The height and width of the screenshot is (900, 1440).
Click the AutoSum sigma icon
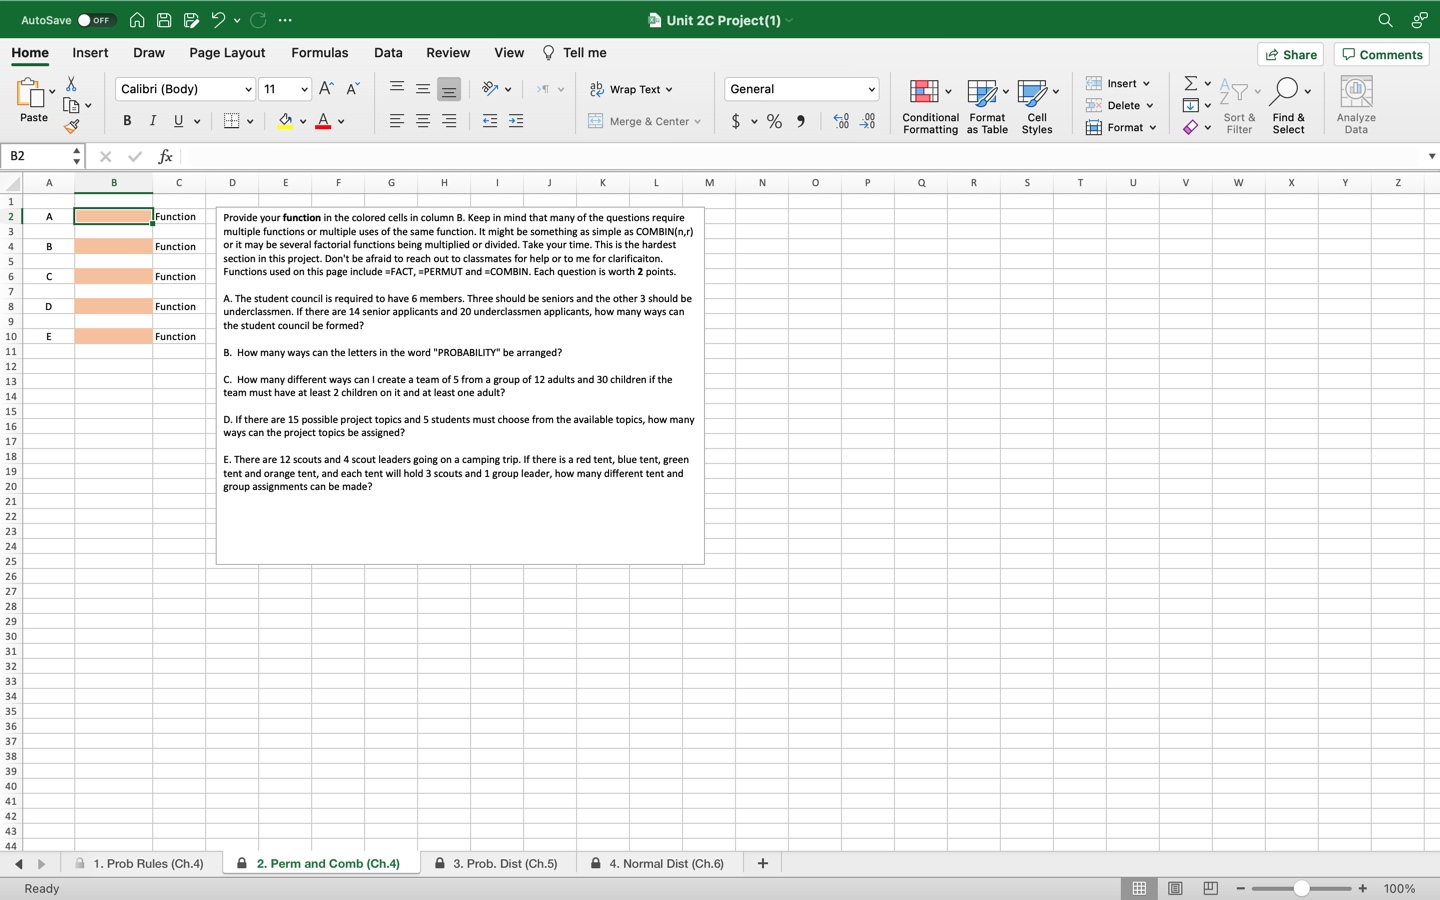pyautogui.click(x=1190, y=83)
